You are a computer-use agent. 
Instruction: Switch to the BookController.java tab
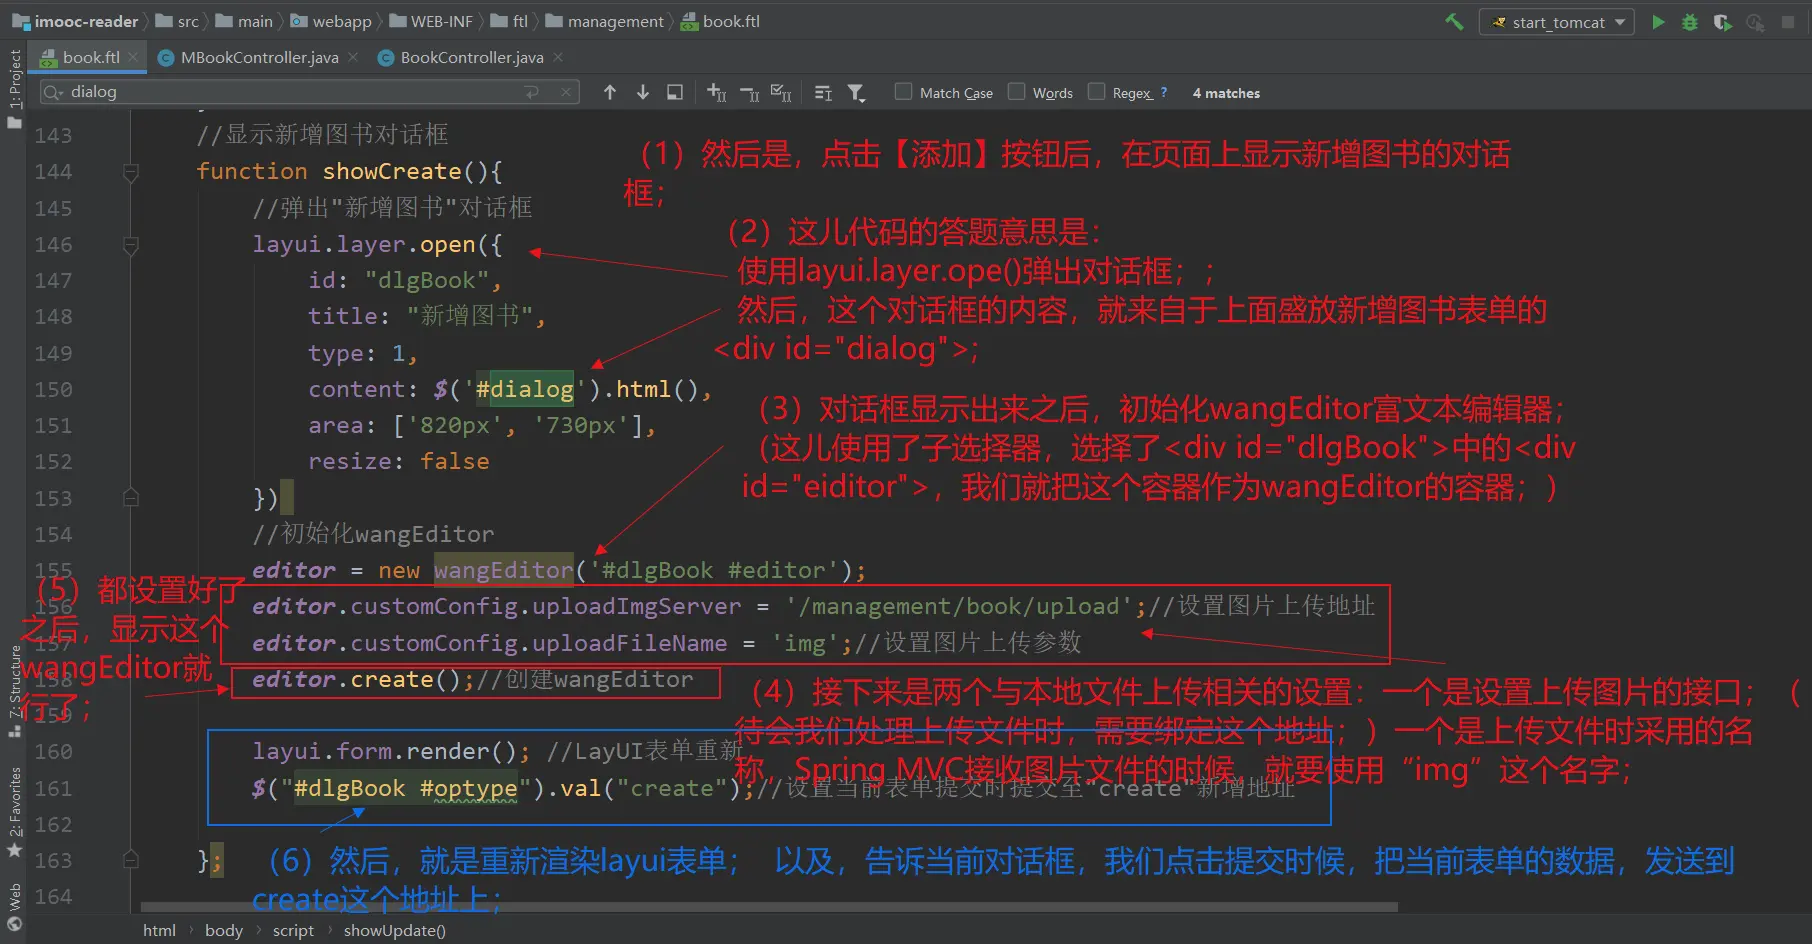click(472, 57)
